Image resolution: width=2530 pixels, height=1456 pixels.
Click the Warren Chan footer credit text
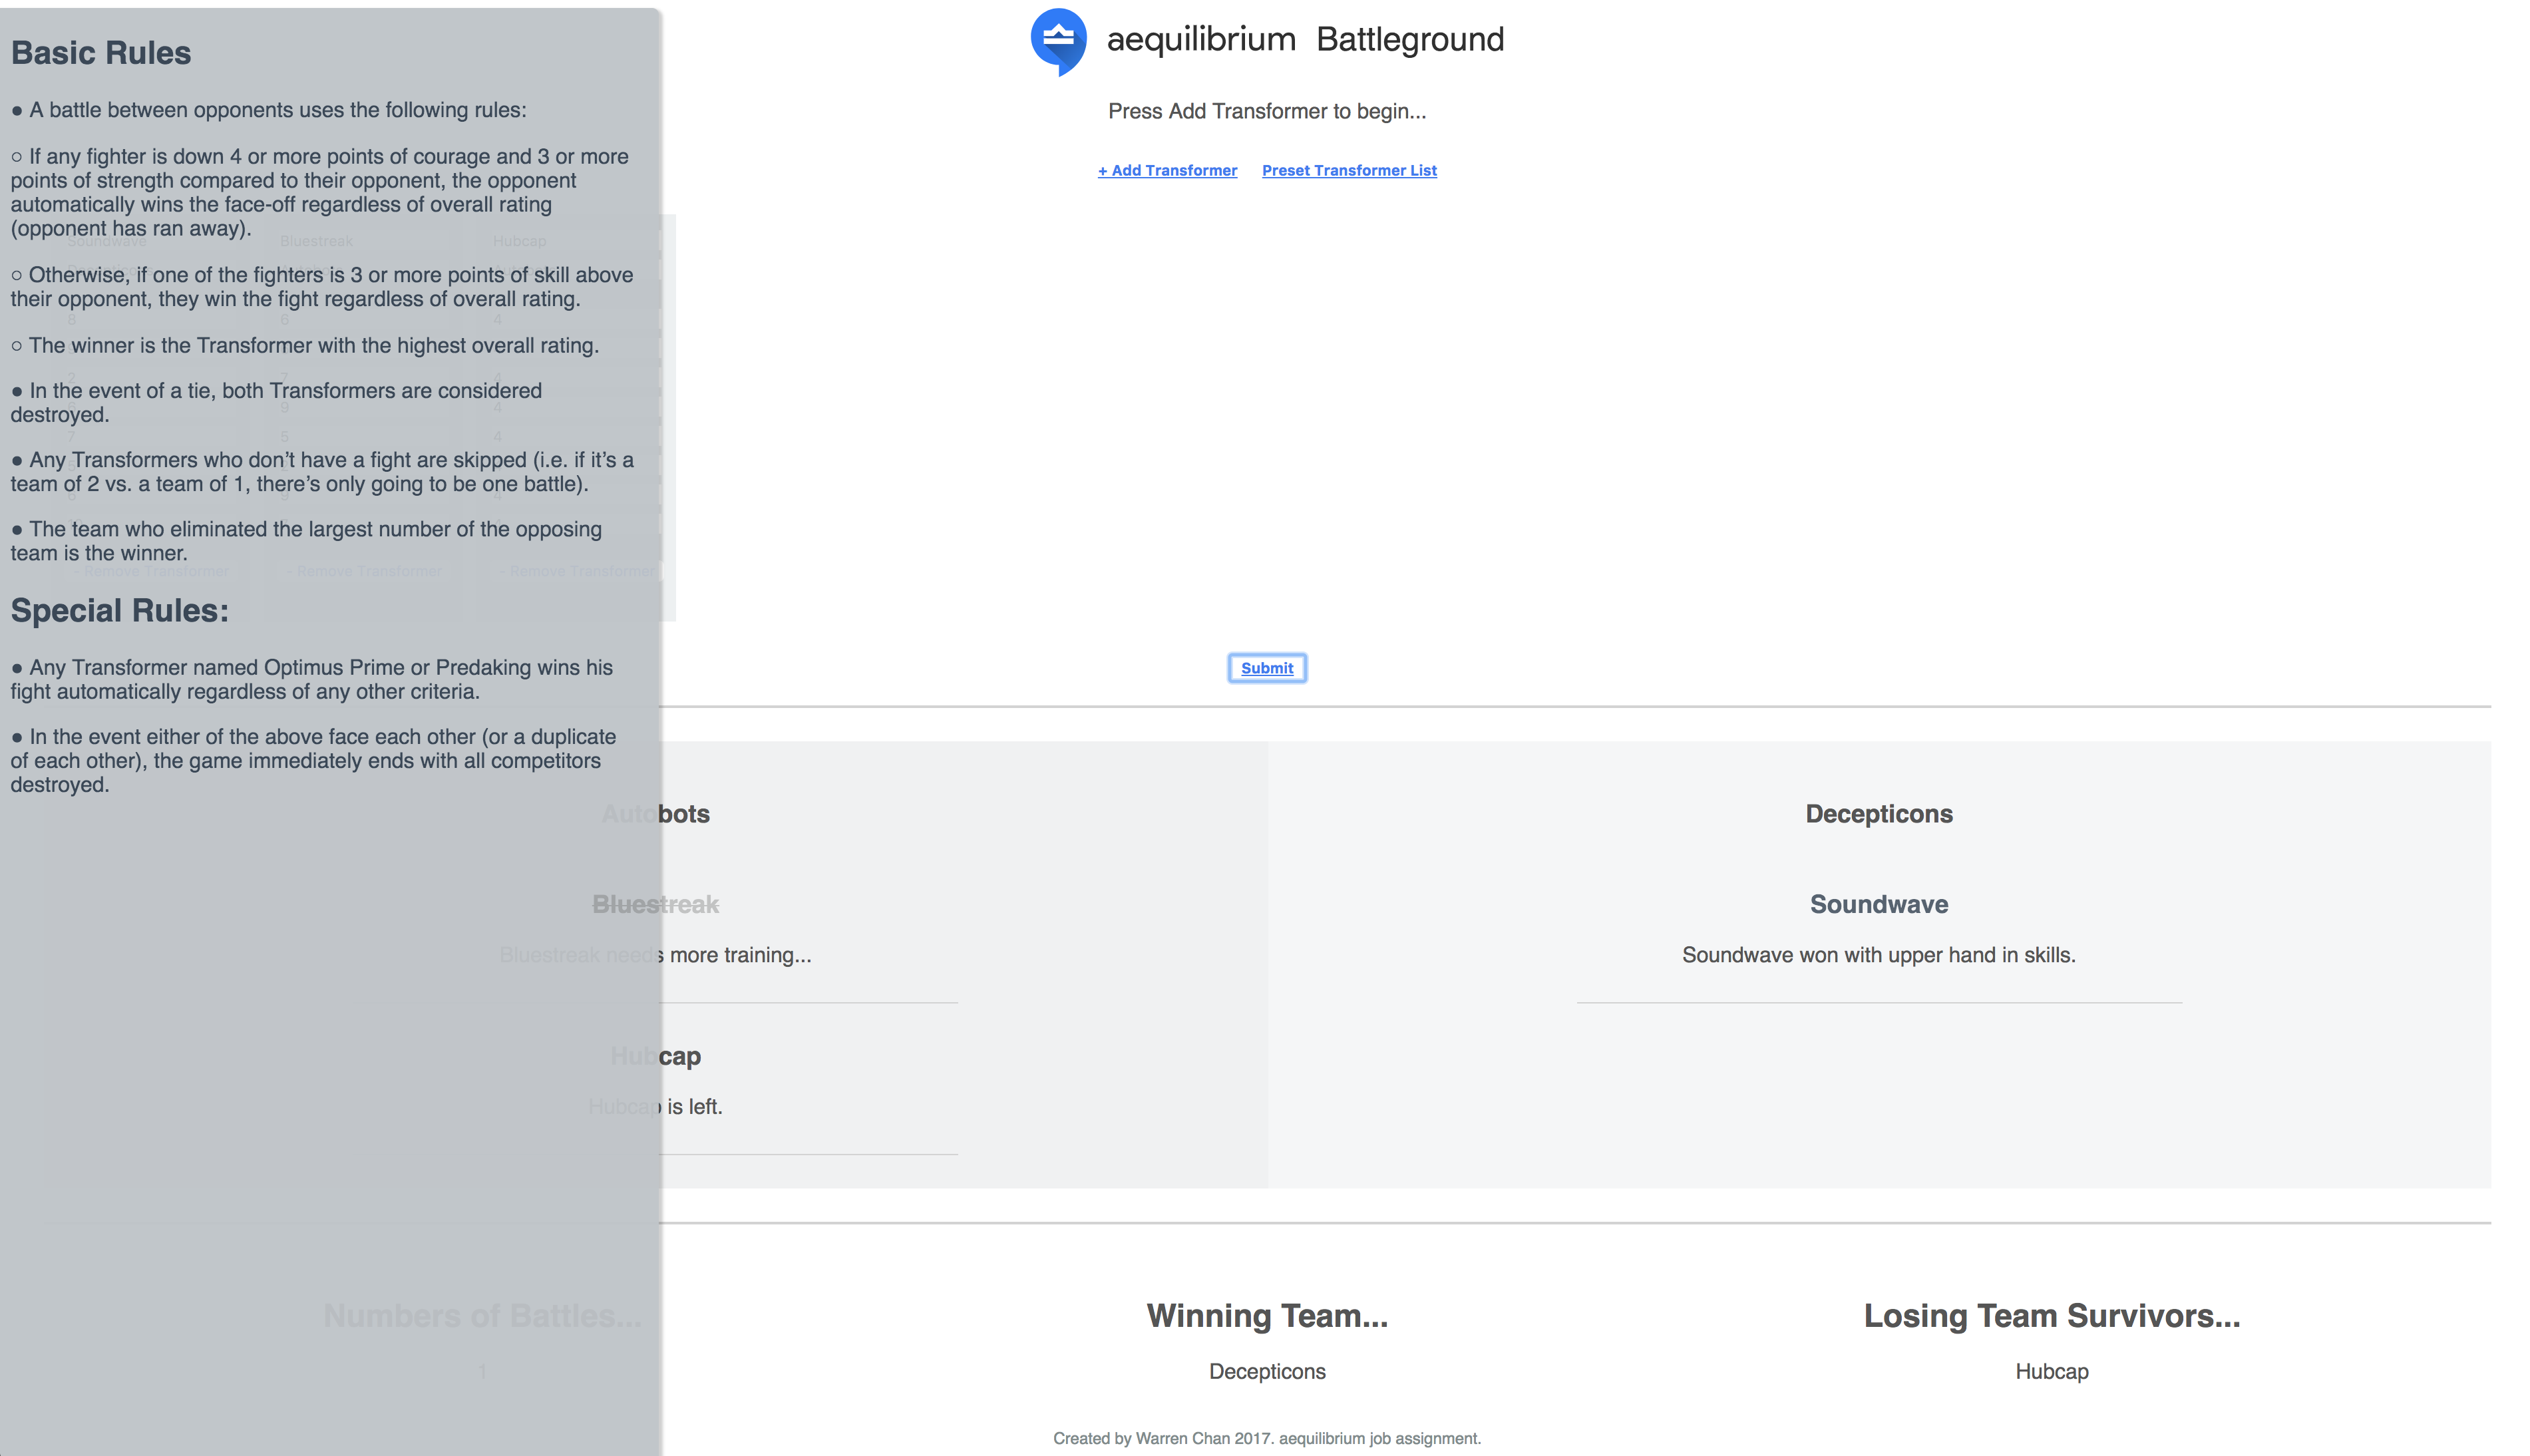pyautogui.click(x=1266, y=1438)
